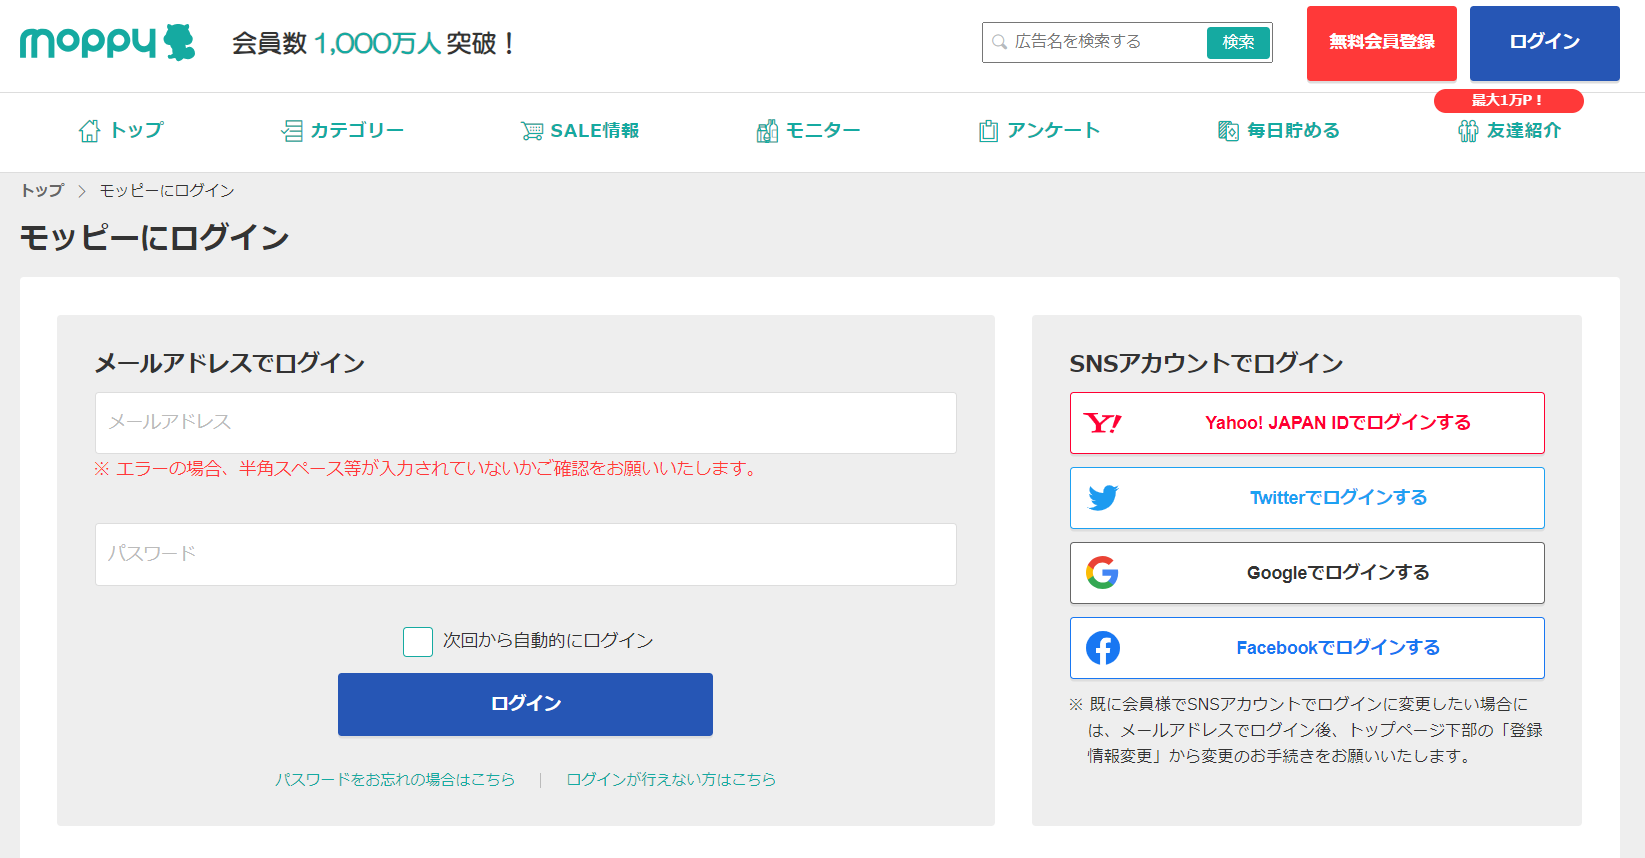Submit the form with blue ログイン button
Viewport: 1645px width, 858px height.
[525, 704]
